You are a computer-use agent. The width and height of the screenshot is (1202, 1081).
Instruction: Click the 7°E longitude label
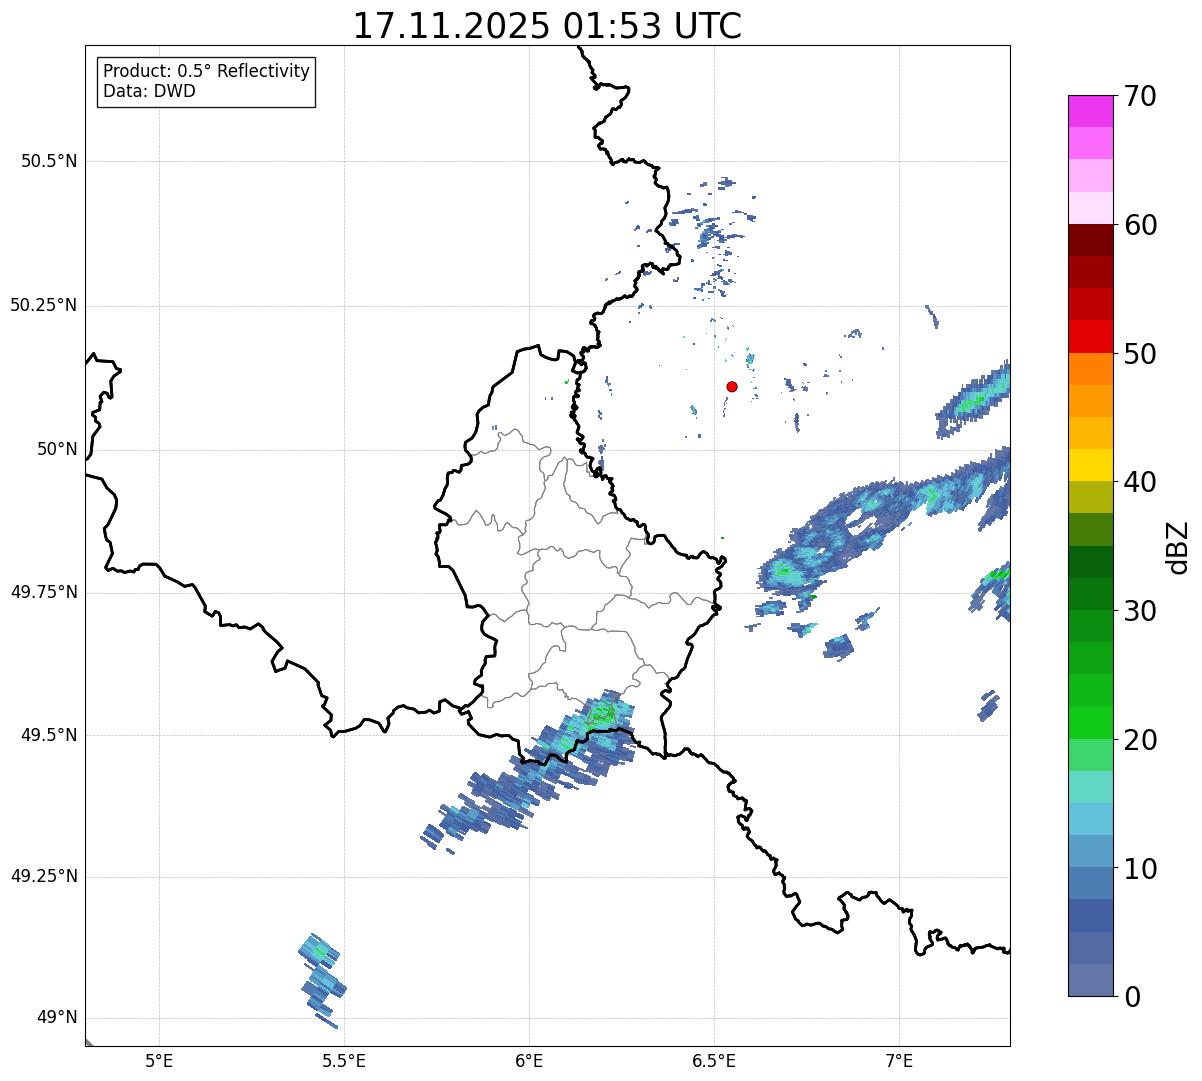click(x=899, y=1060)
